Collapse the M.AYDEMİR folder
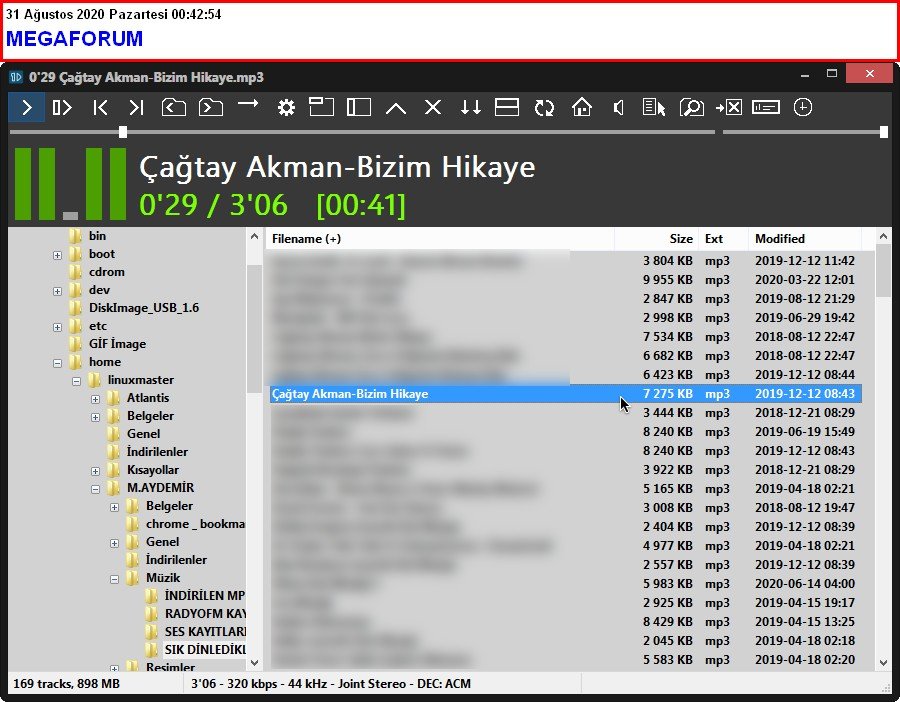900x702 pixels. 95,489
